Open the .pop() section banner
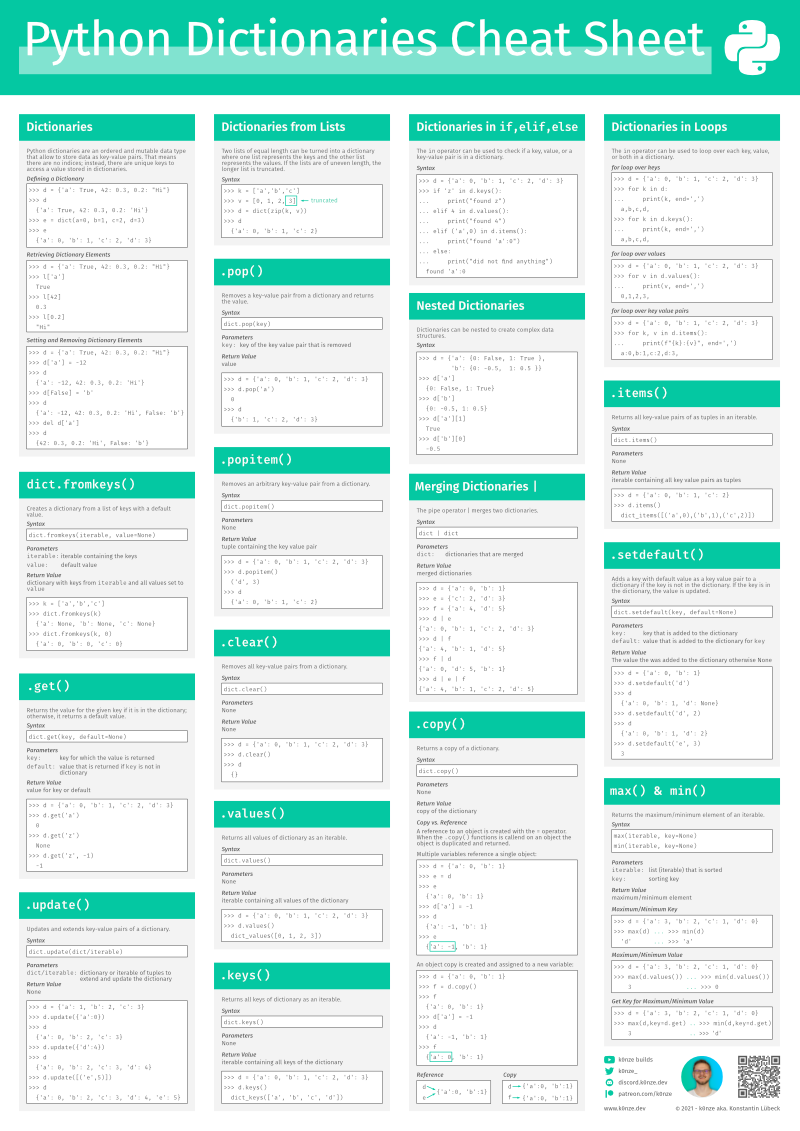This screenshot has height=1131, width=800. tap(302, 271)
